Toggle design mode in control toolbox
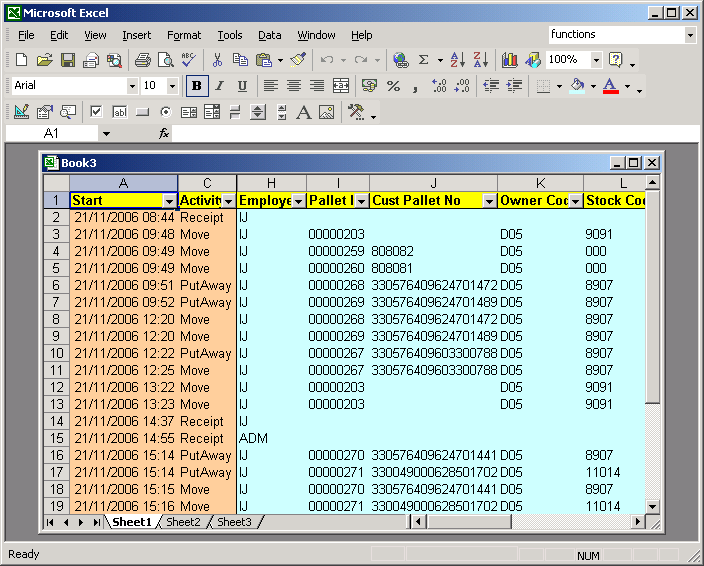704x566 pixels. pyautogui.click(x=21, y=112)
